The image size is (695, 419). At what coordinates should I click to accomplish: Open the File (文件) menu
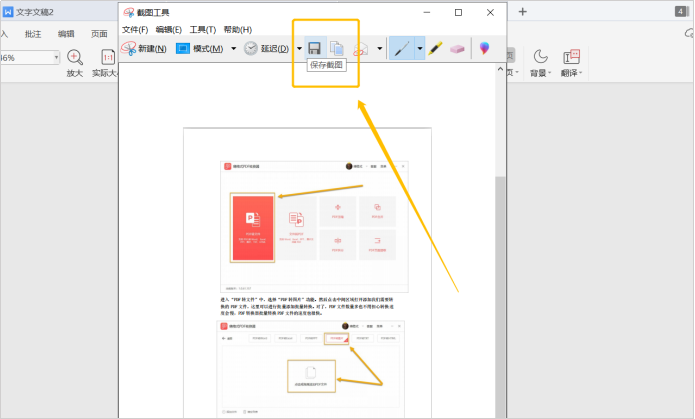(x=135, y=30)
